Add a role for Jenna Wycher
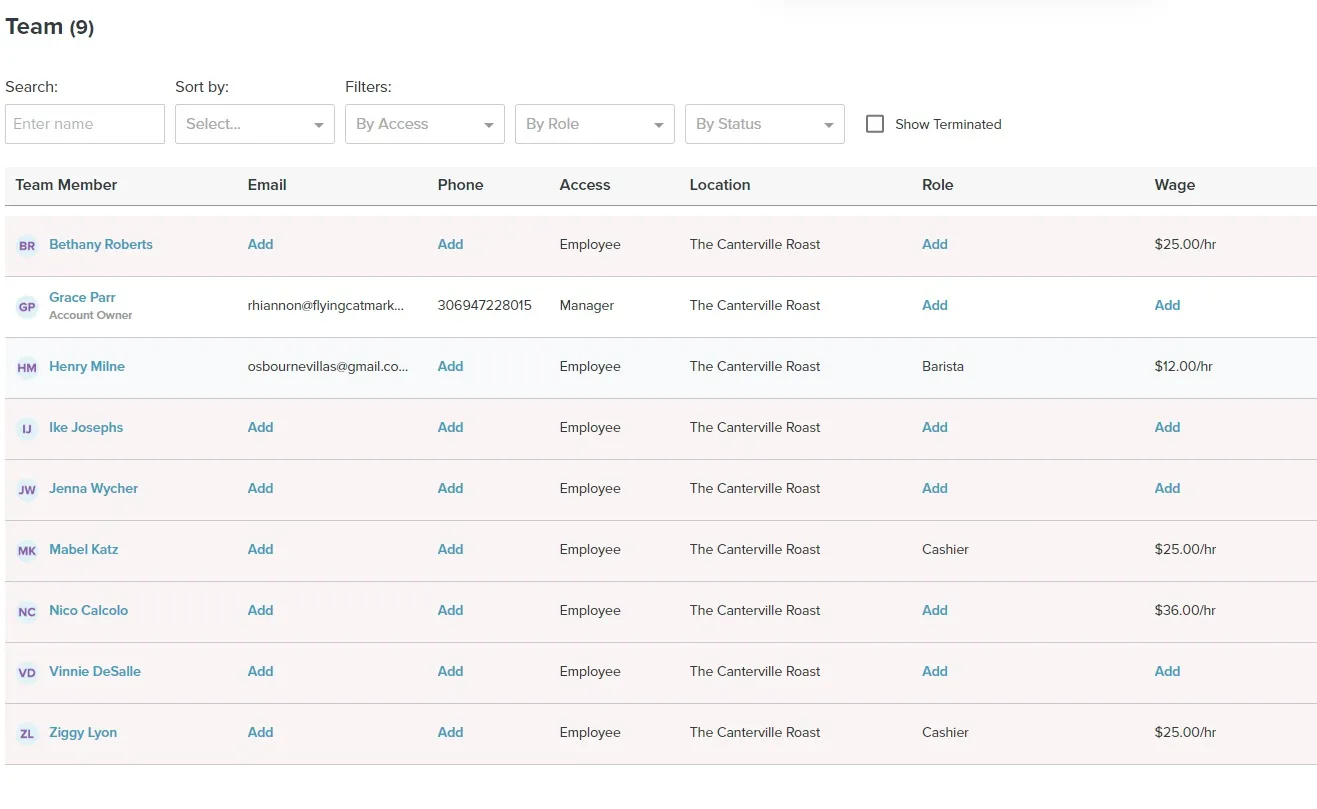Image resolution: width=1317 pixels, height=809 pixels. click(x=935, y=488)
